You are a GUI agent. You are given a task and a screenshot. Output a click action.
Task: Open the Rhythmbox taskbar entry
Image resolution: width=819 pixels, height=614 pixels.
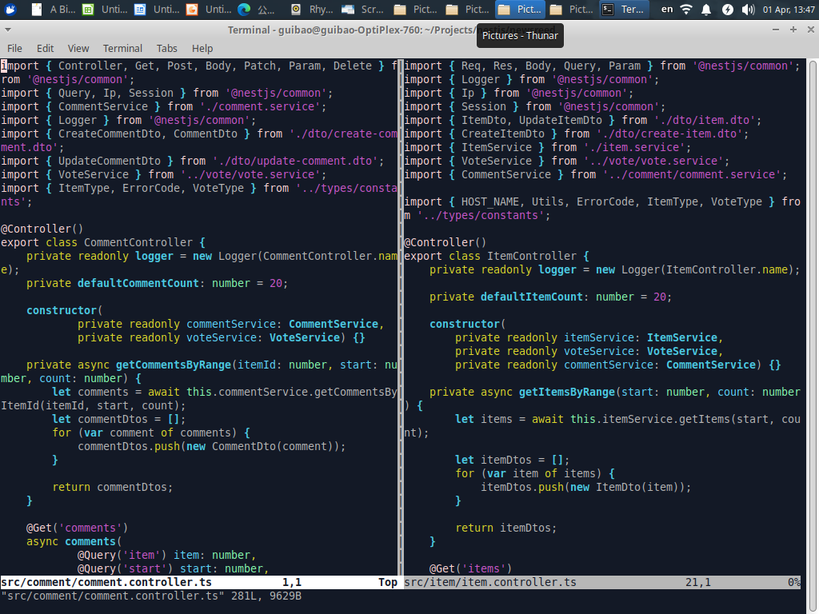coord(312,9)
